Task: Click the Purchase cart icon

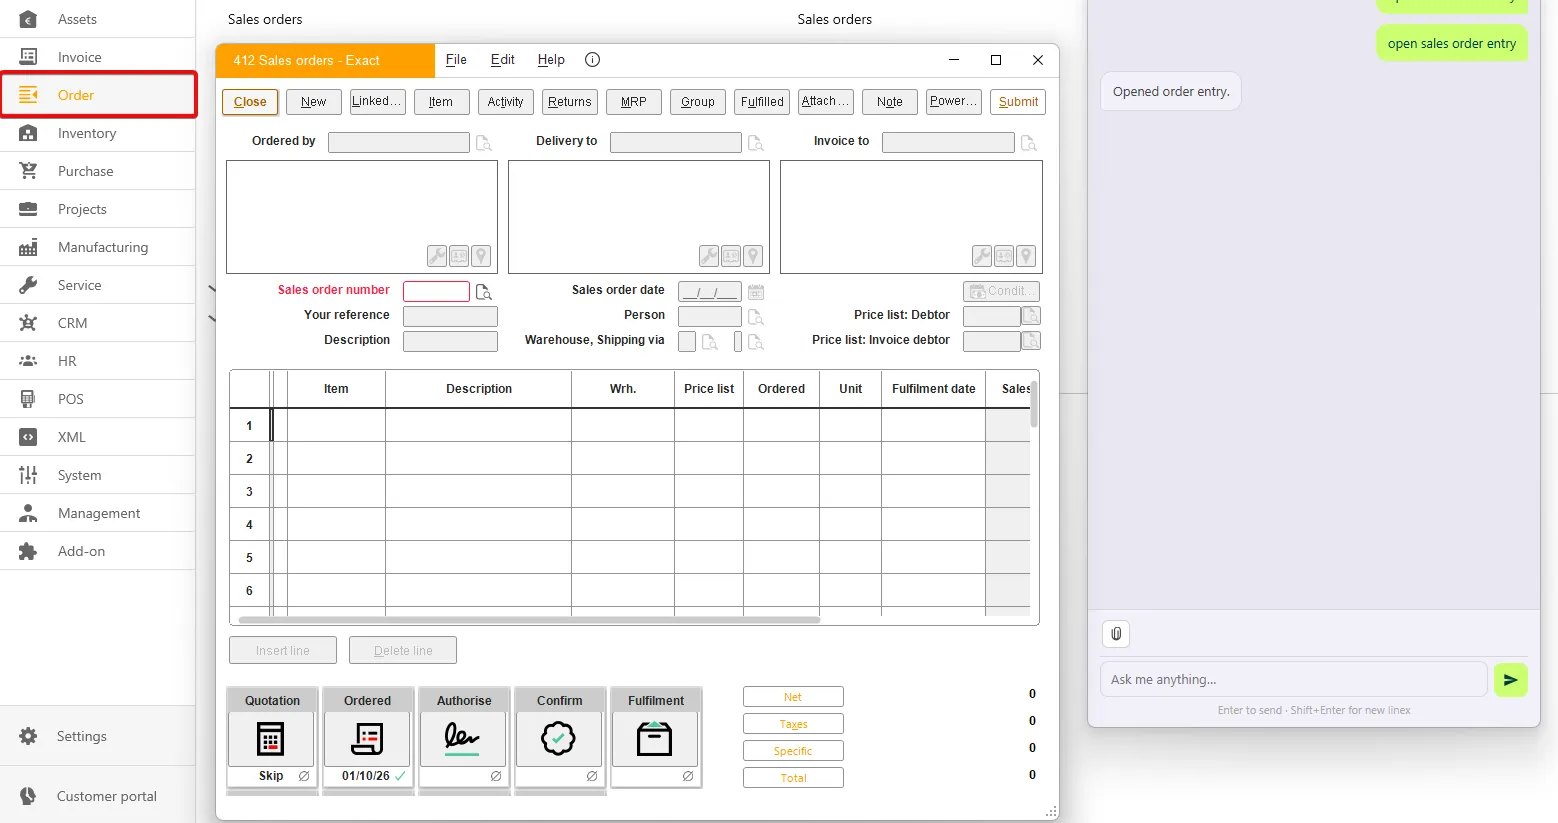Action: tap(28, 171)
